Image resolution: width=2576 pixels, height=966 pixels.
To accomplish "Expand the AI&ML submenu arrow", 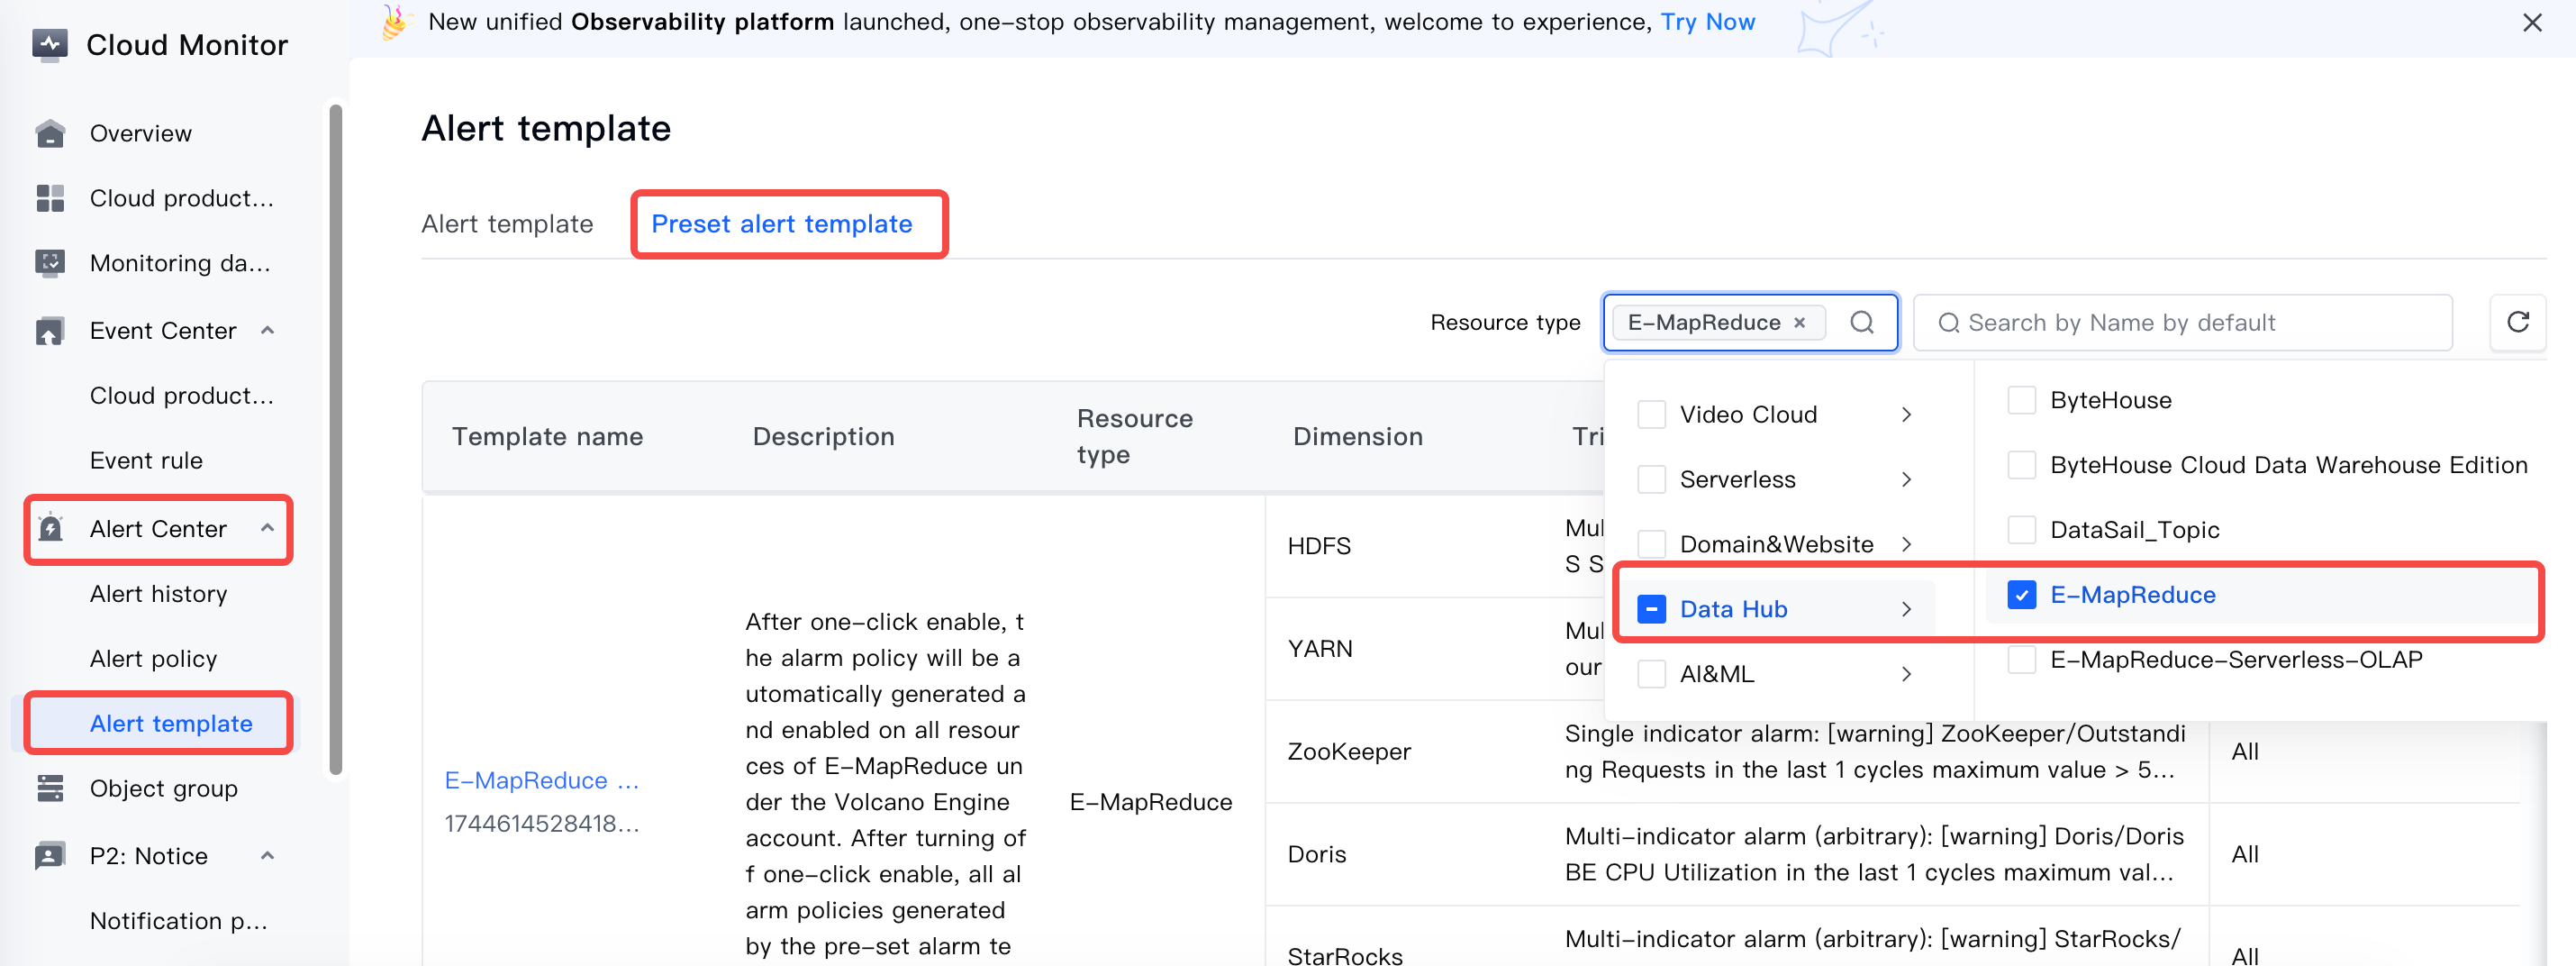I will tap(1906, 674).
